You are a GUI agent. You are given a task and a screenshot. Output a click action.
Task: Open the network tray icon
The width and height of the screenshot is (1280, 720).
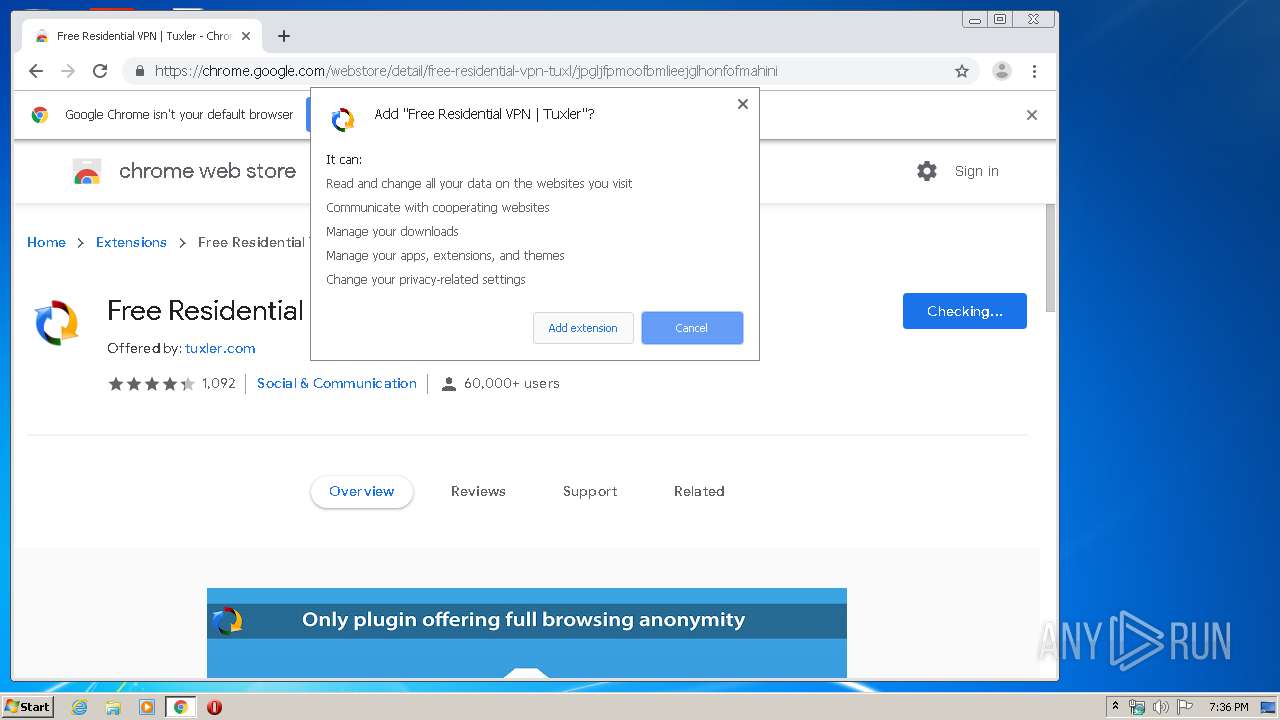1137,707
